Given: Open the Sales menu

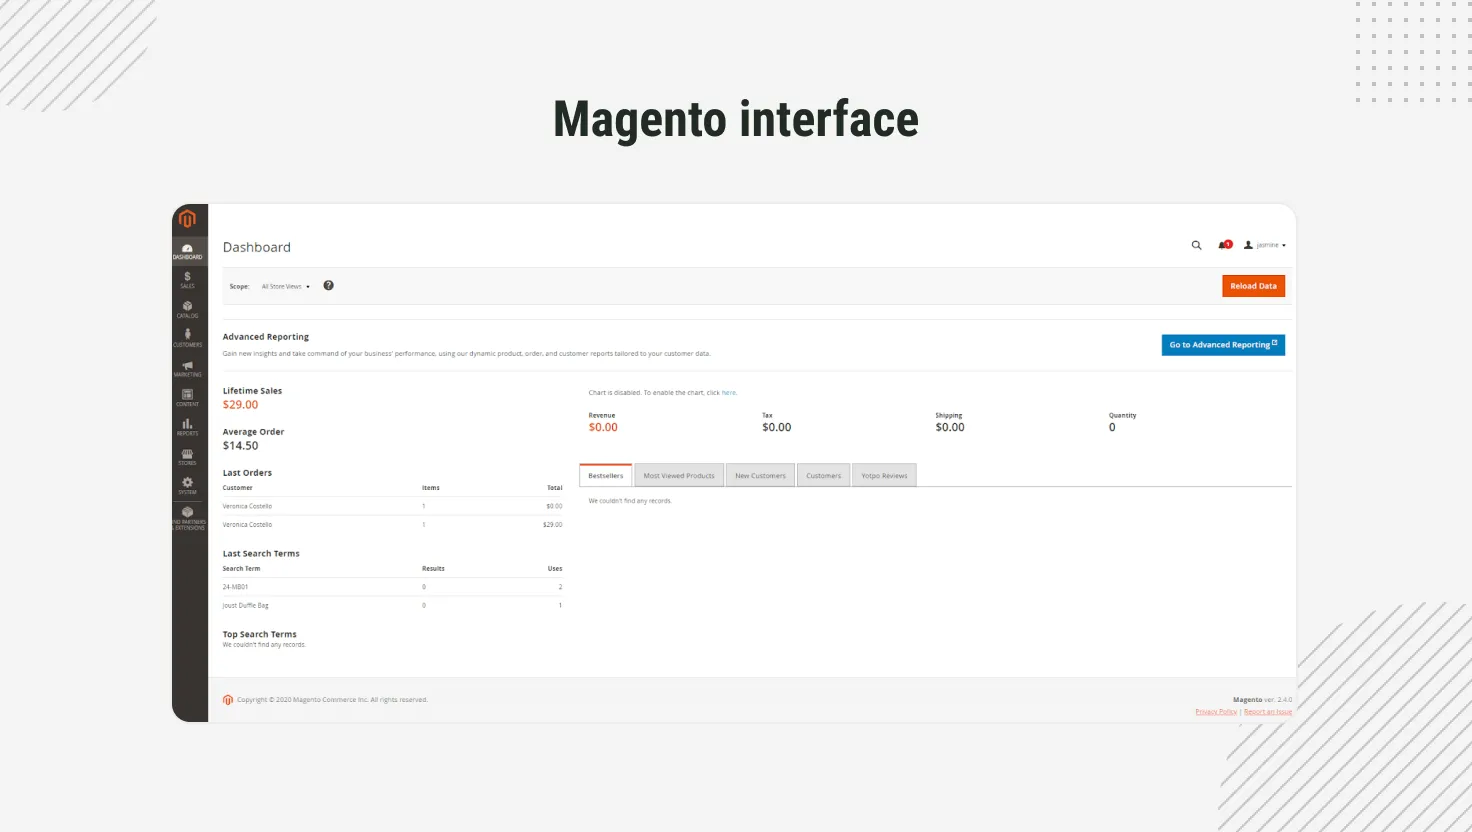Looking at the screenshot, I should [187, 279].
